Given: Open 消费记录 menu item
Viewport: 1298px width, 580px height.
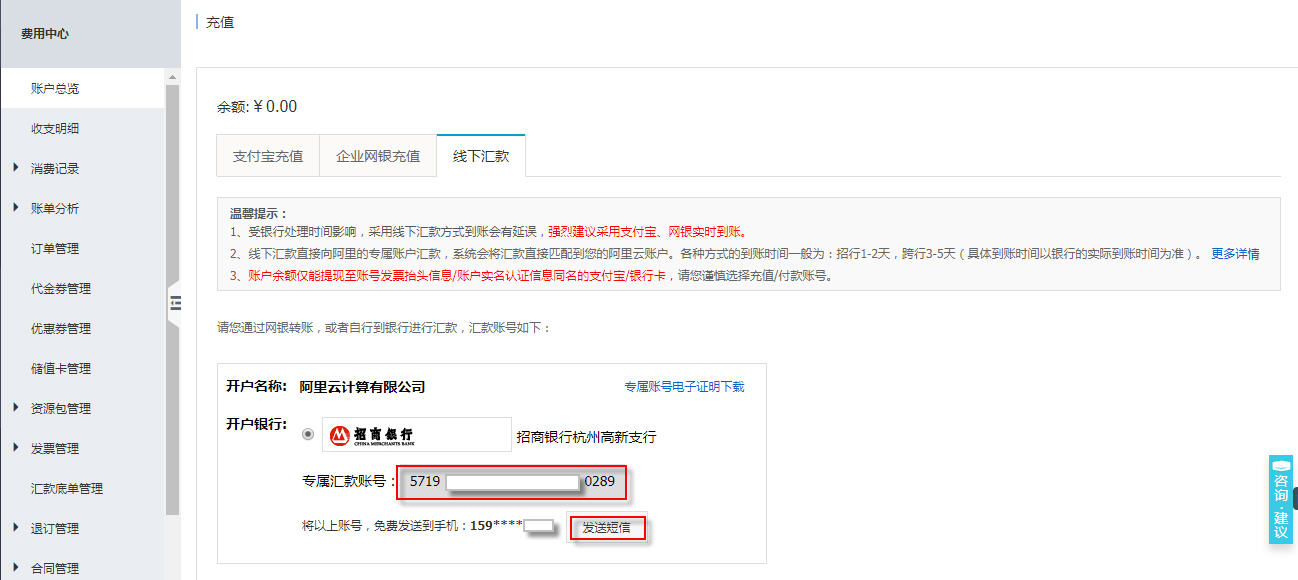Looking at the screenshot, I should pyautogui.click(x=55, y=168).
